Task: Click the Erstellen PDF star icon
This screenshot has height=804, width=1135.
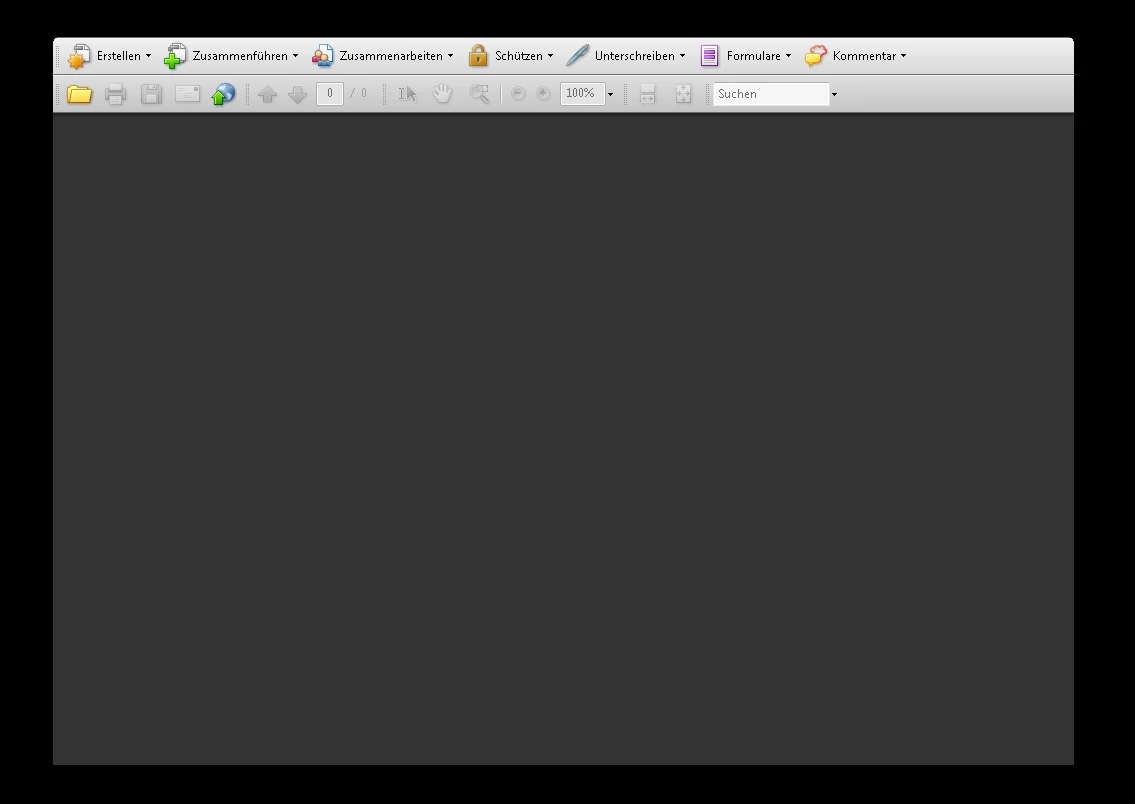Action: (79, 56)
